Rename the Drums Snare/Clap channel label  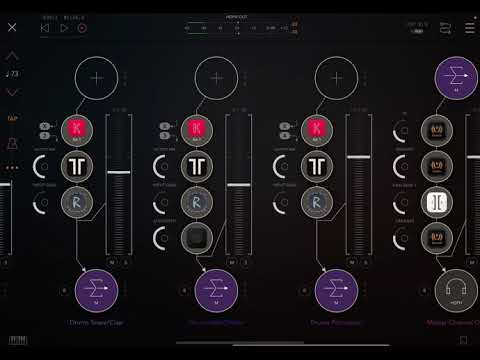pos(96,322)
